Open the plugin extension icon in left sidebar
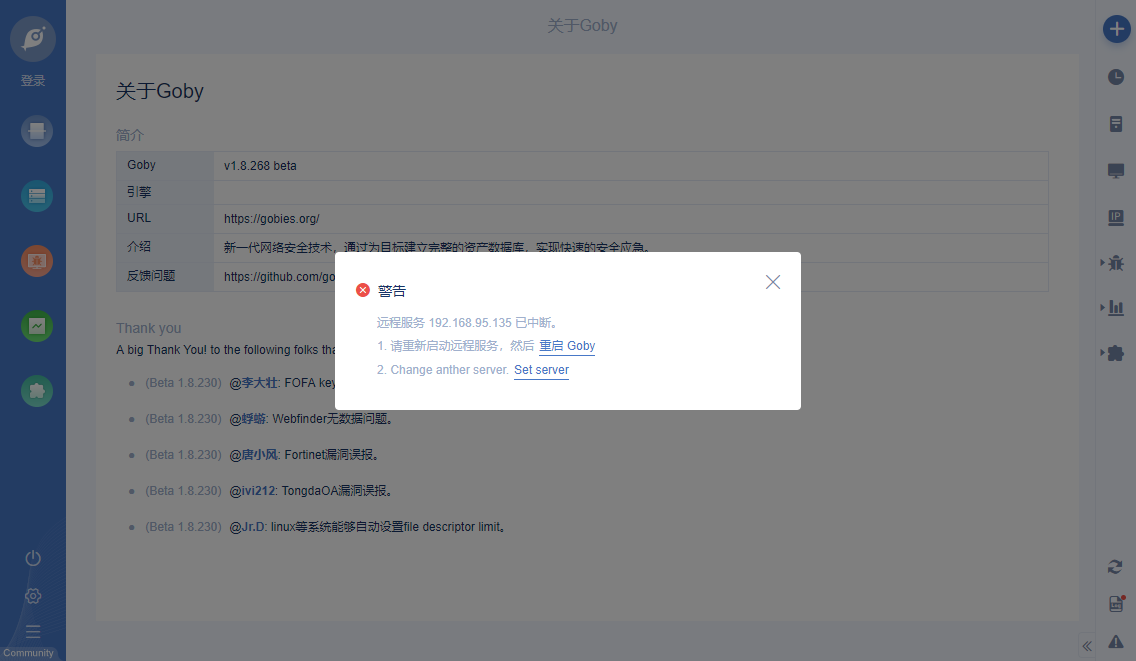The height and width of the screenshot is (661, 1136). pos(36,391)
